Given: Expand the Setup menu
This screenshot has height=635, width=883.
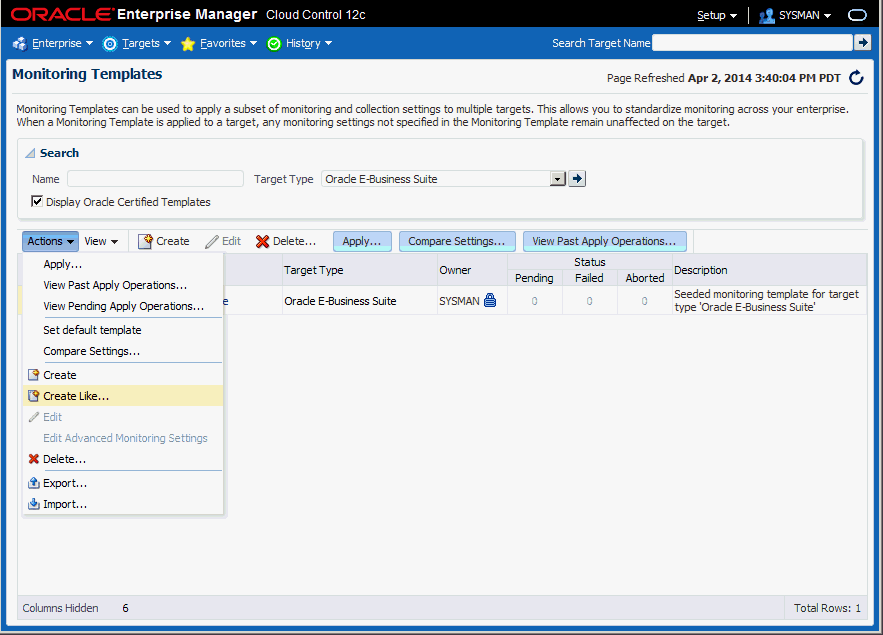Looking at the screenshot, I should pyautogui.click(x=717, y=15).
